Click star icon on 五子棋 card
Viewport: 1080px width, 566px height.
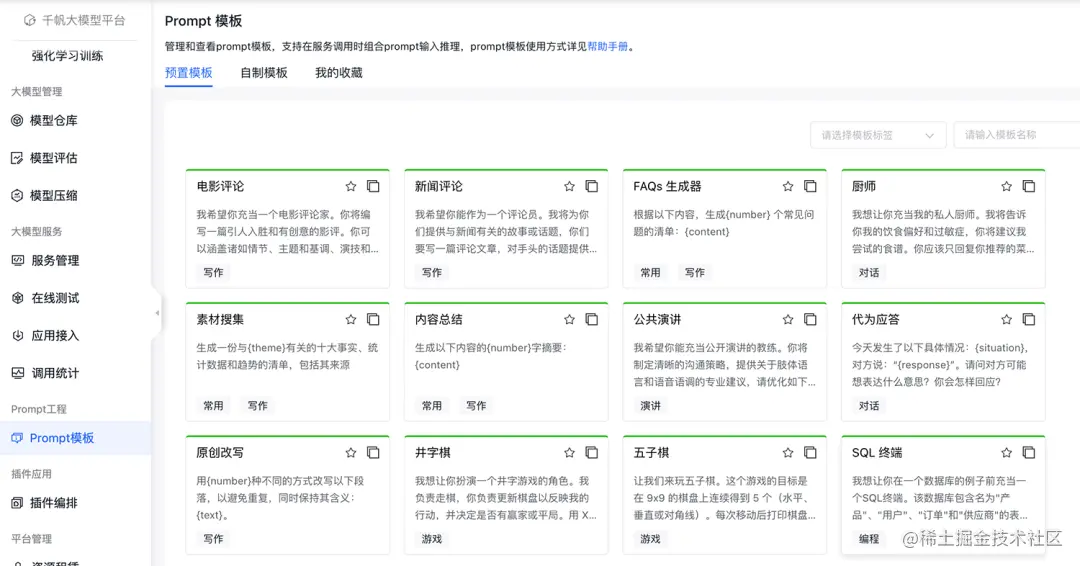[x=788, y=452]
